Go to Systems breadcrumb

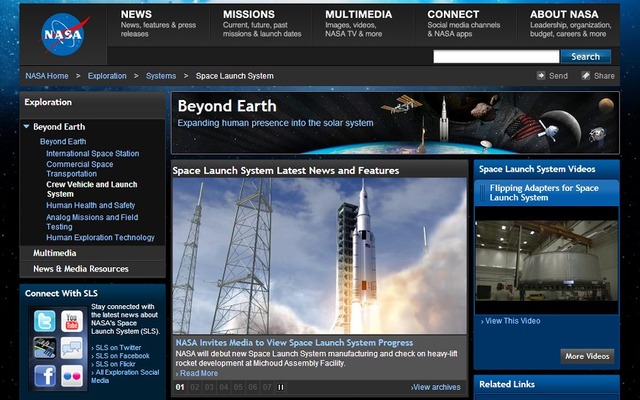[161, 76]
